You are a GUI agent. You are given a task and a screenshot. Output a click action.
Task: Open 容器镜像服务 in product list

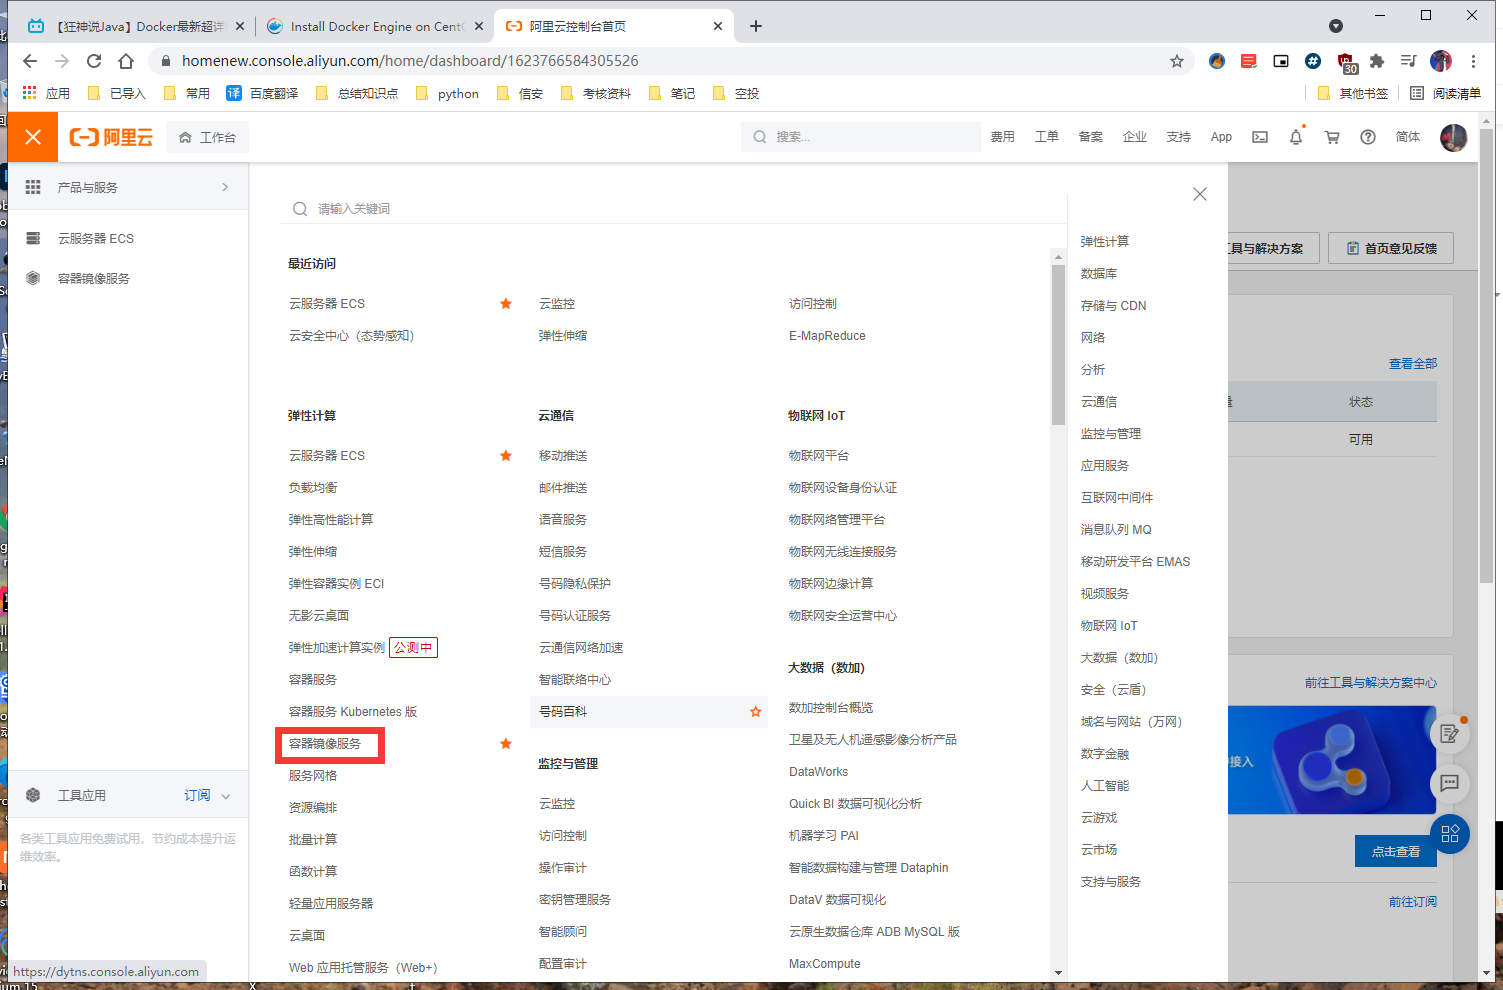[x=325, y=744]
